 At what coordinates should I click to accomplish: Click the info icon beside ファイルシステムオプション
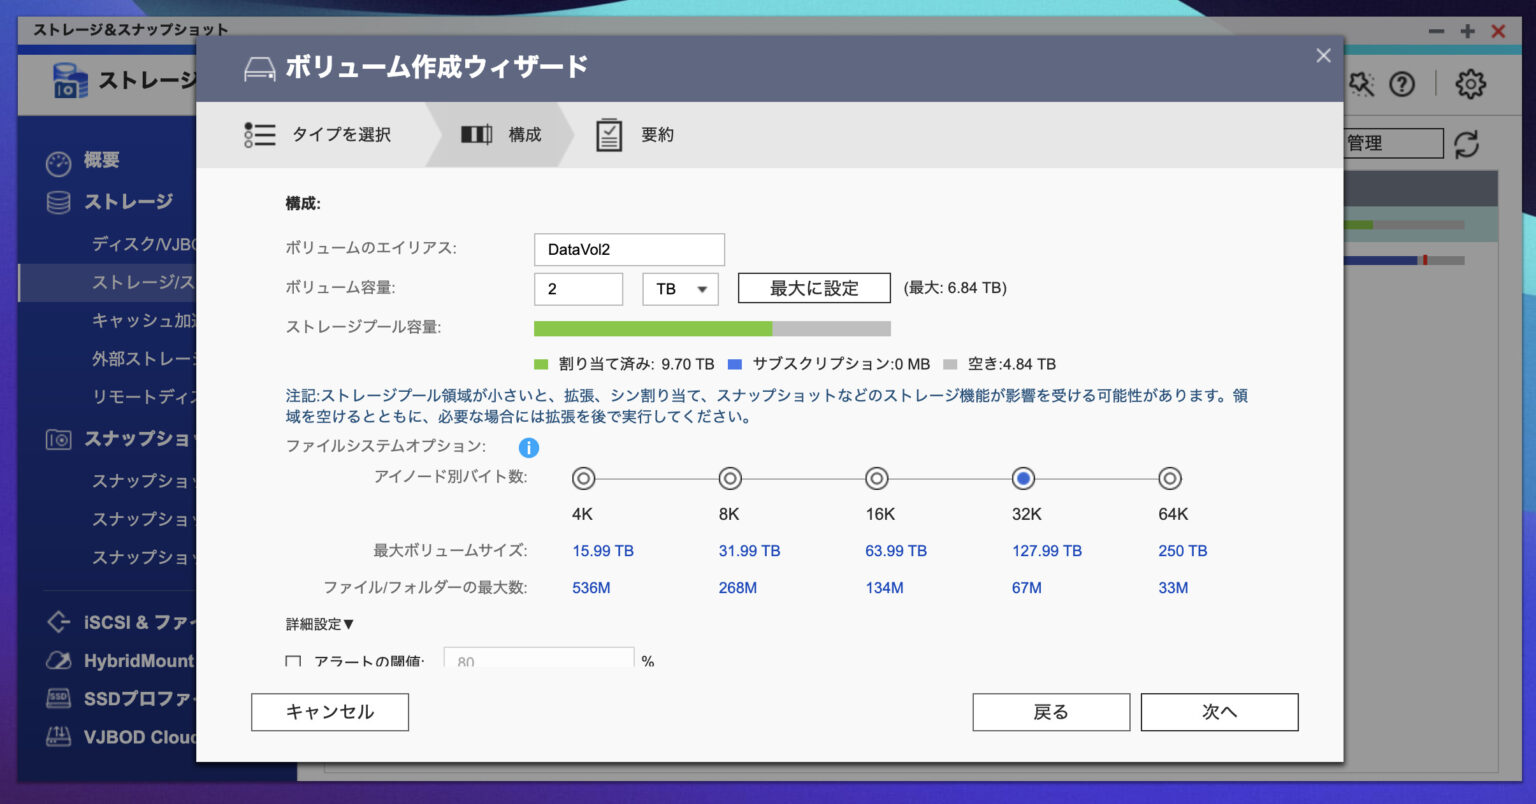click(x=529, y=448)
